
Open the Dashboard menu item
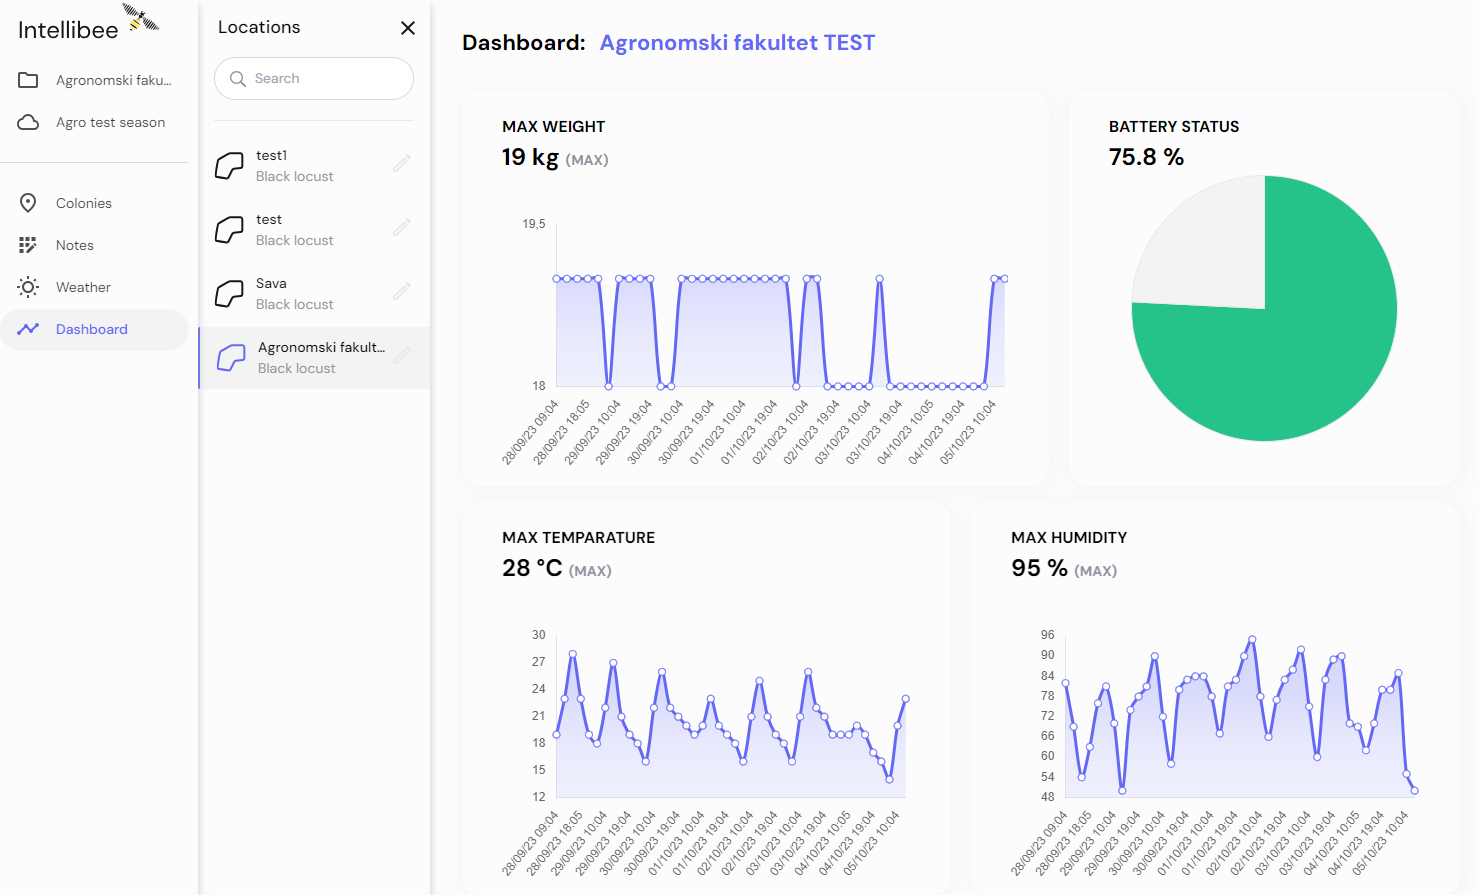[94, 329]
